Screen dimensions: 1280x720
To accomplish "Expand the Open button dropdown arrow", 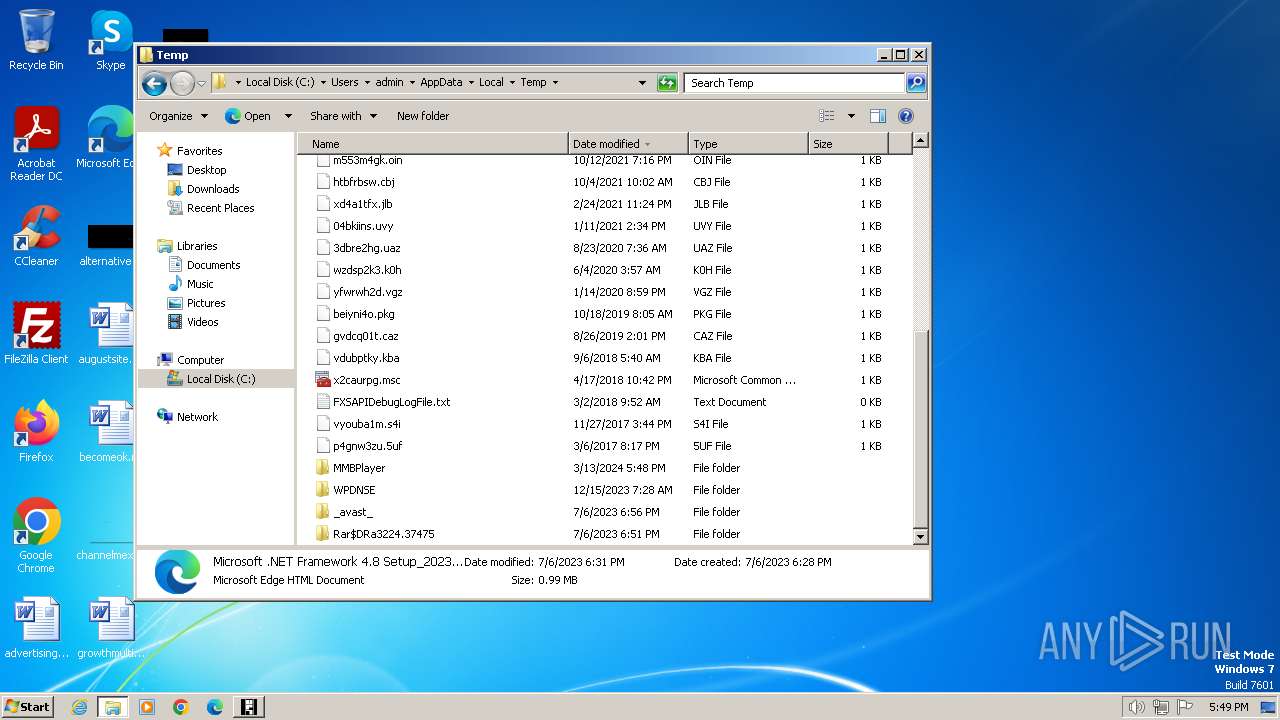I will click(288, 116).
